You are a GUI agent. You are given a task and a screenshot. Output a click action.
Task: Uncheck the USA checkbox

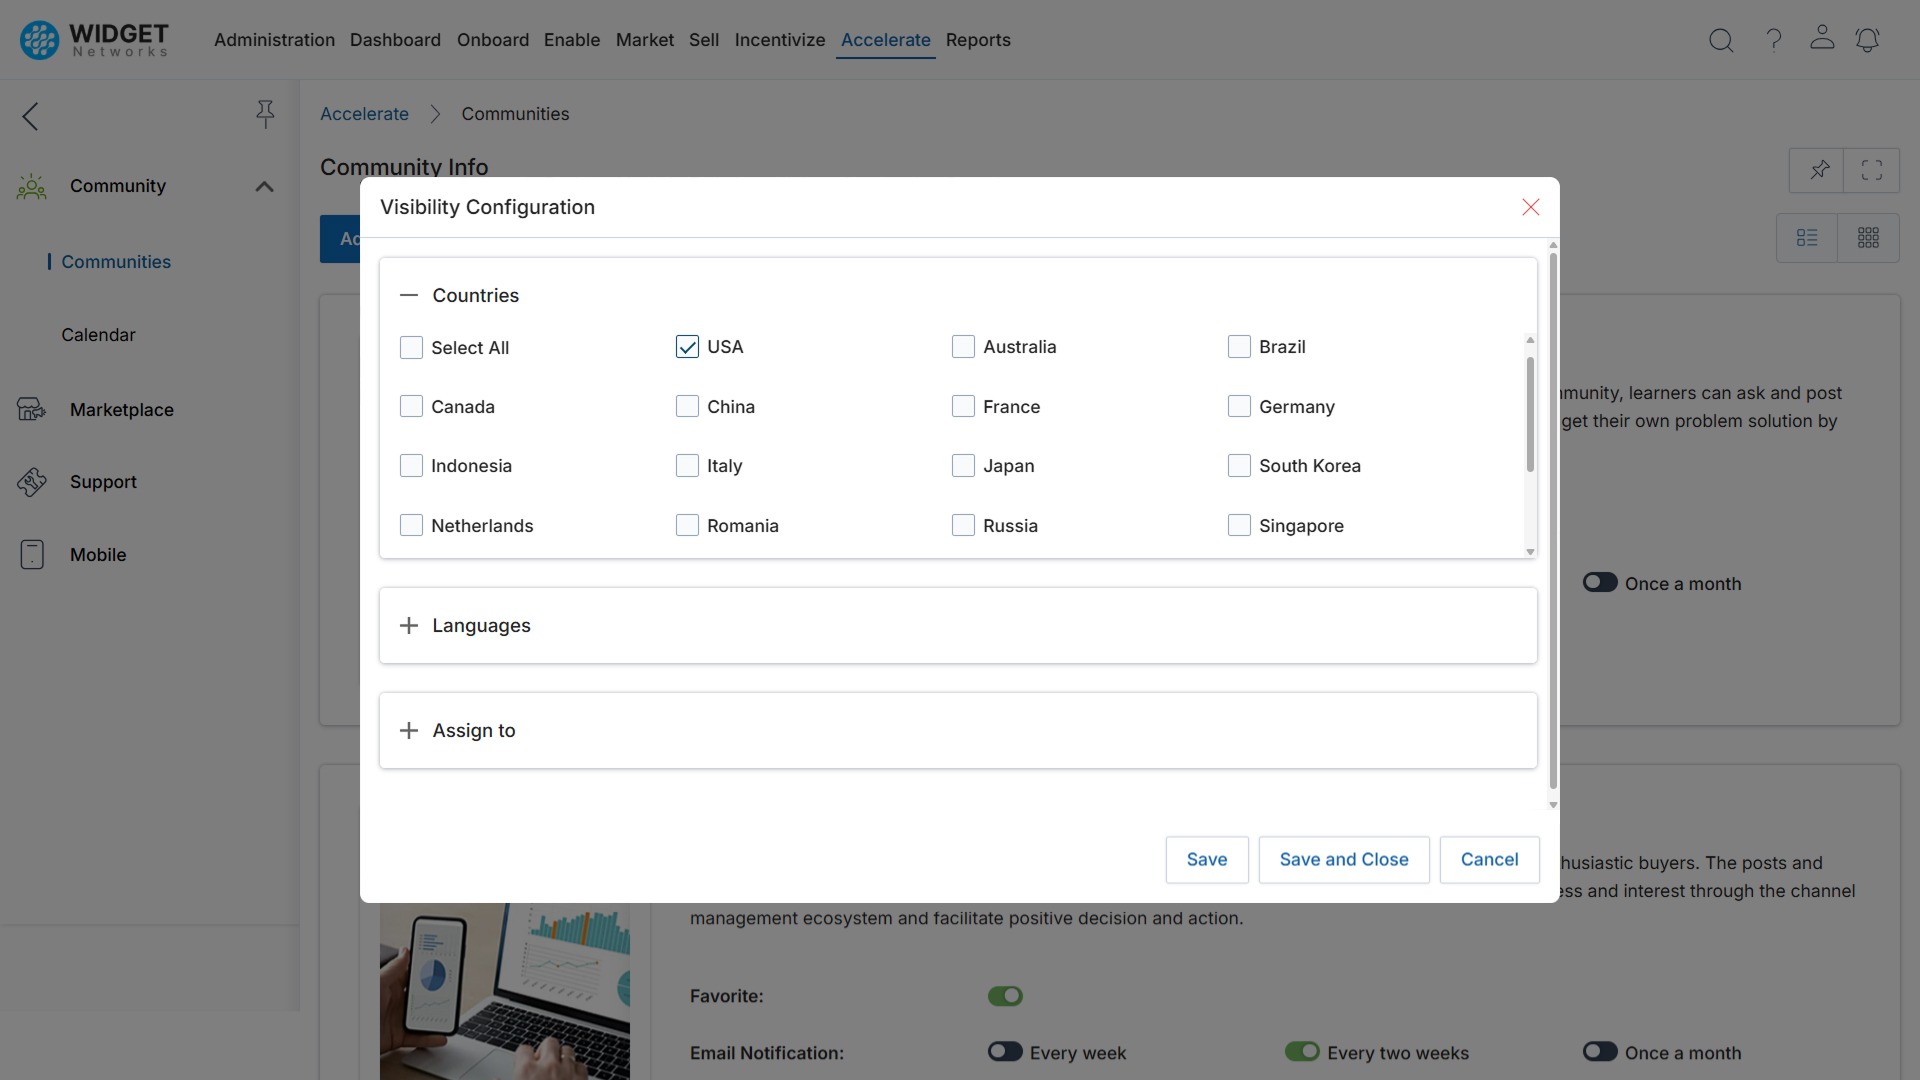(x=687, y=346)
